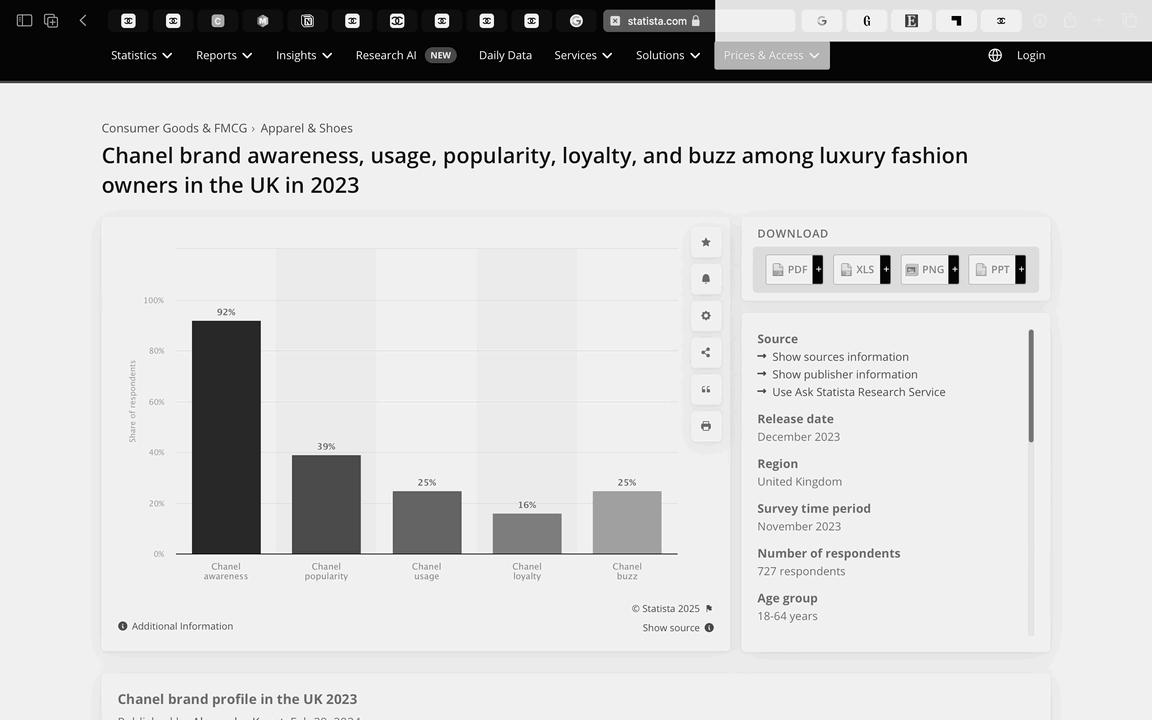Image resolution: width=1152 pixels, height=720 pixels.
Task: Open Research AI page
Action: pos(386,55)
